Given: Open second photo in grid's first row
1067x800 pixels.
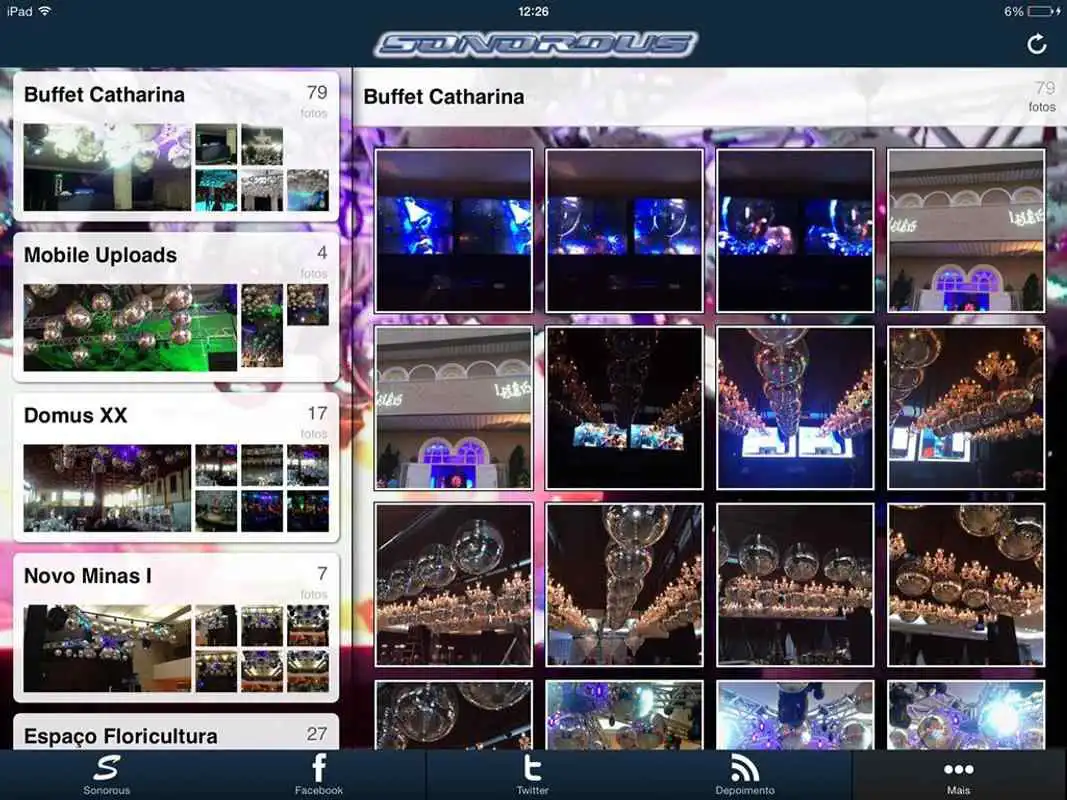Looking at the screenshot, I should point(625,231).
